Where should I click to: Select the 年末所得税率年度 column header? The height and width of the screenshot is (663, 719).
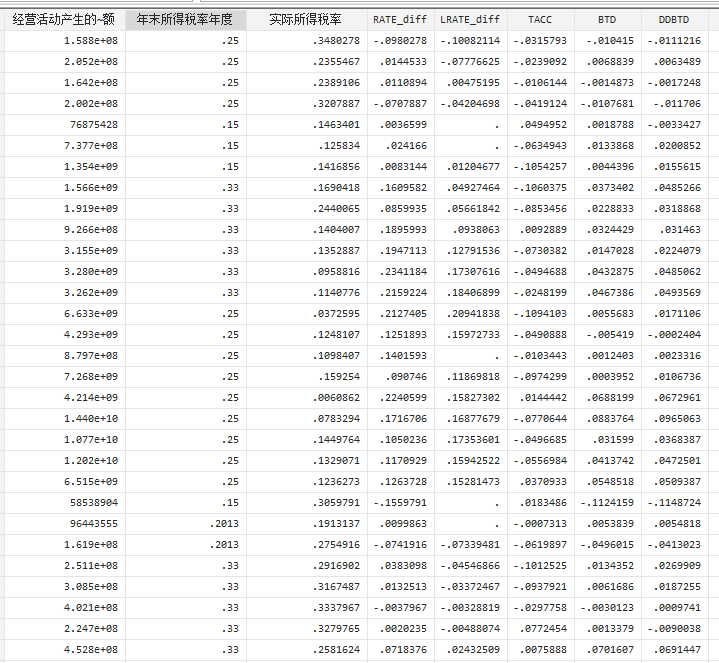pos(185,19)
